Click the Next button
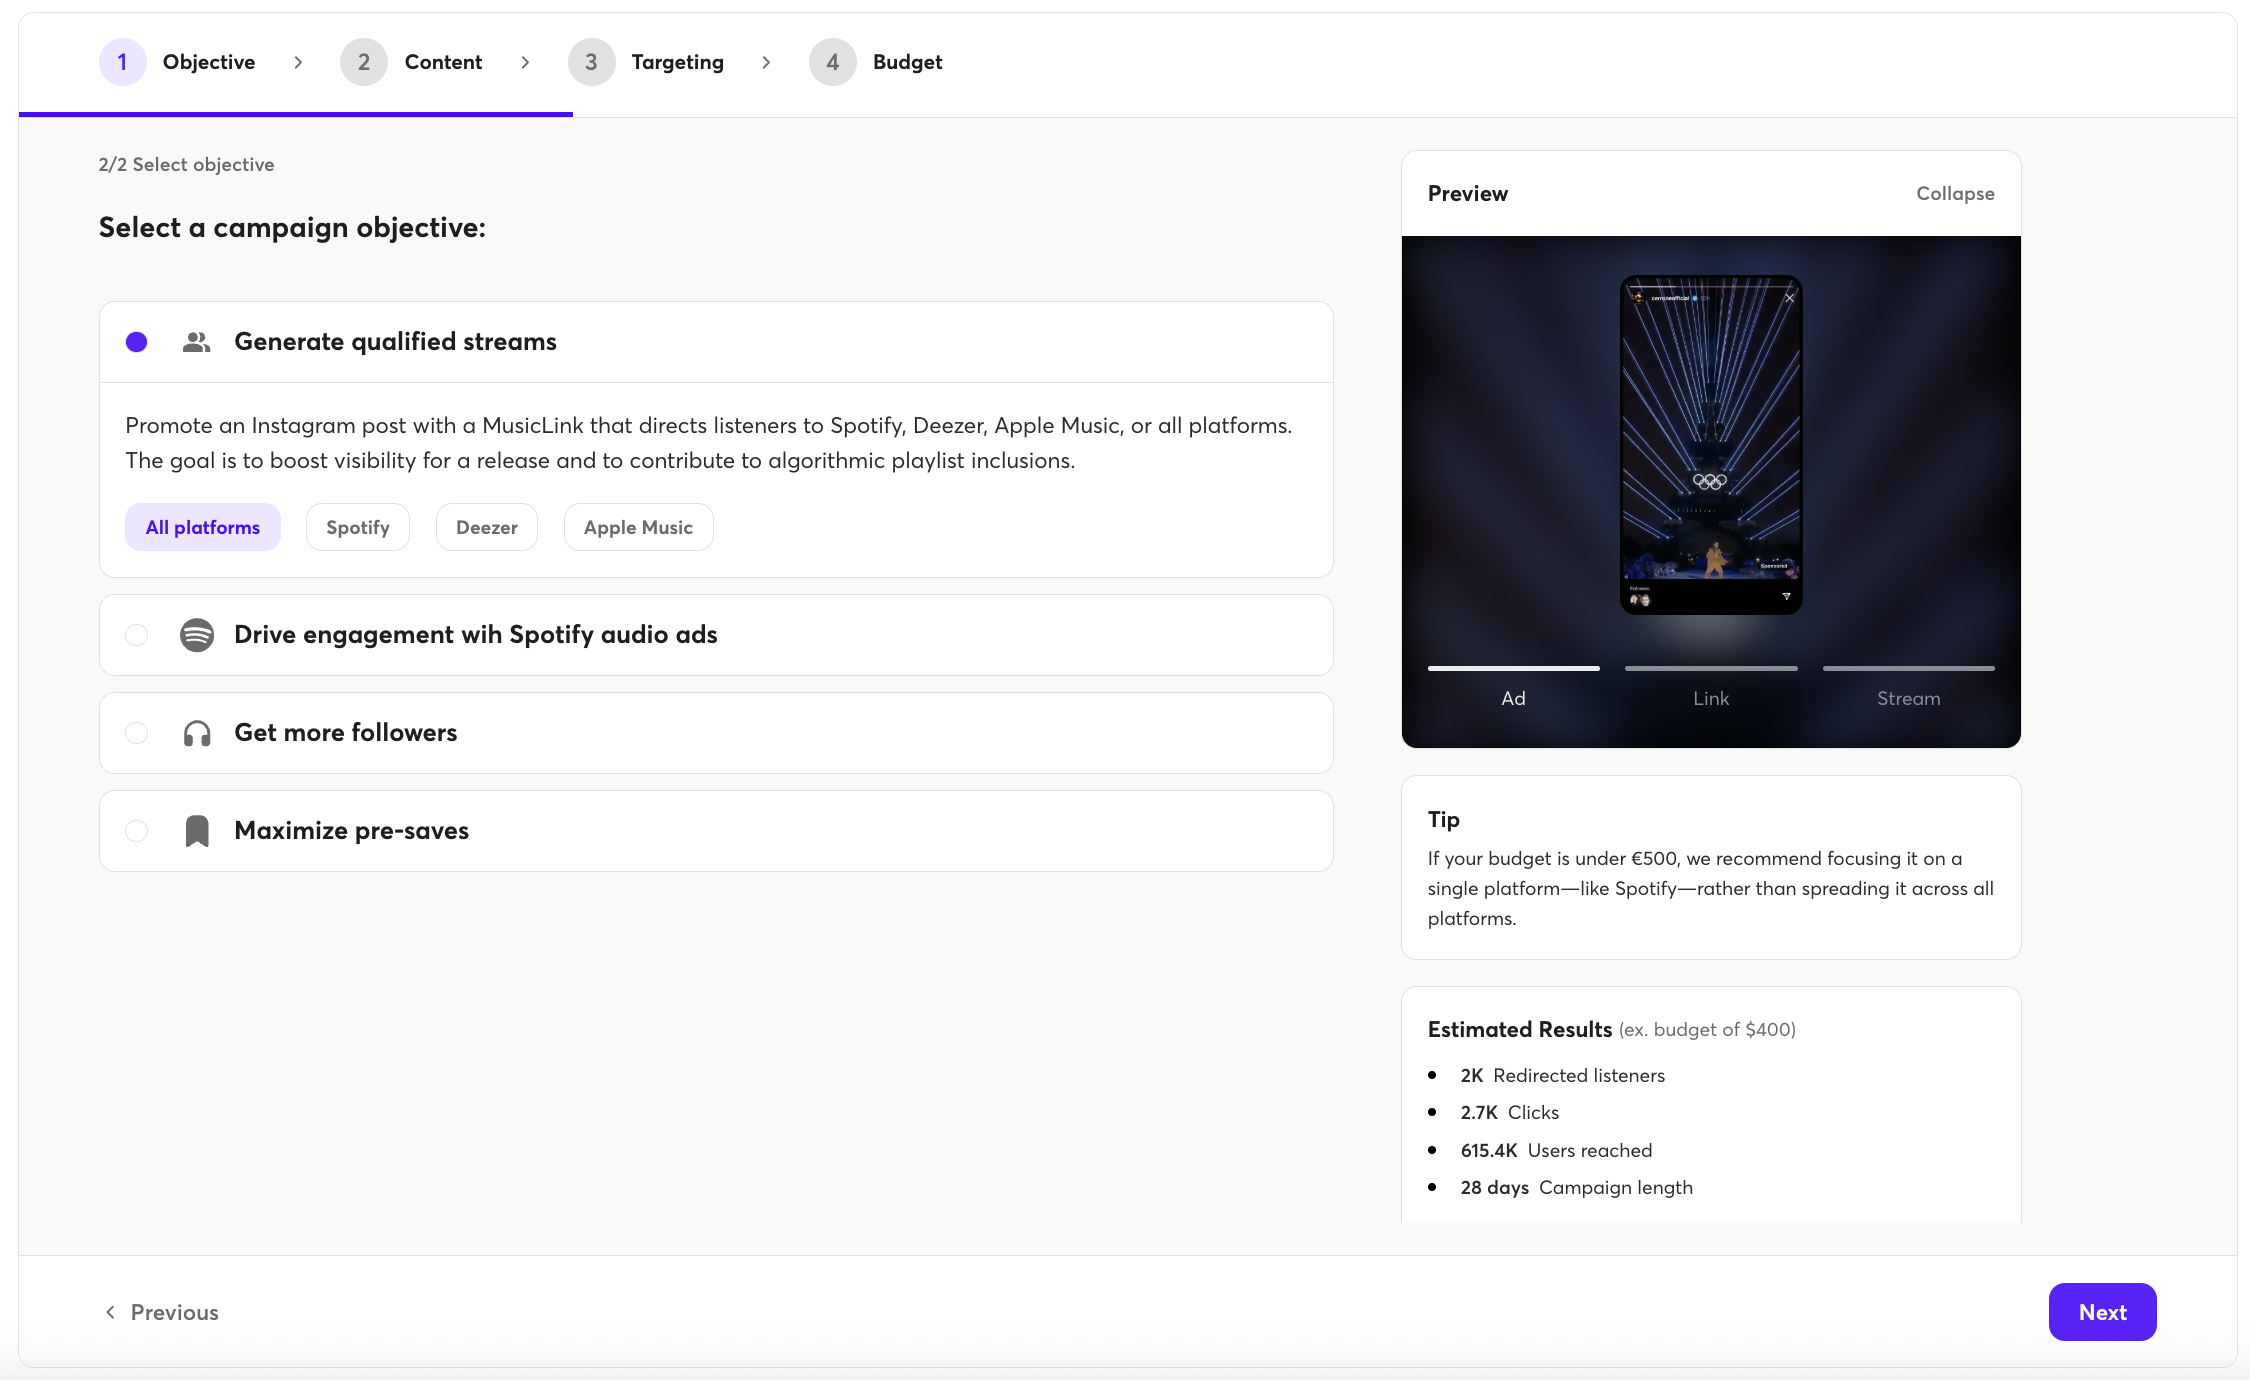The width and height of the screenshot is (2250, 1380). [2102, 1312]
